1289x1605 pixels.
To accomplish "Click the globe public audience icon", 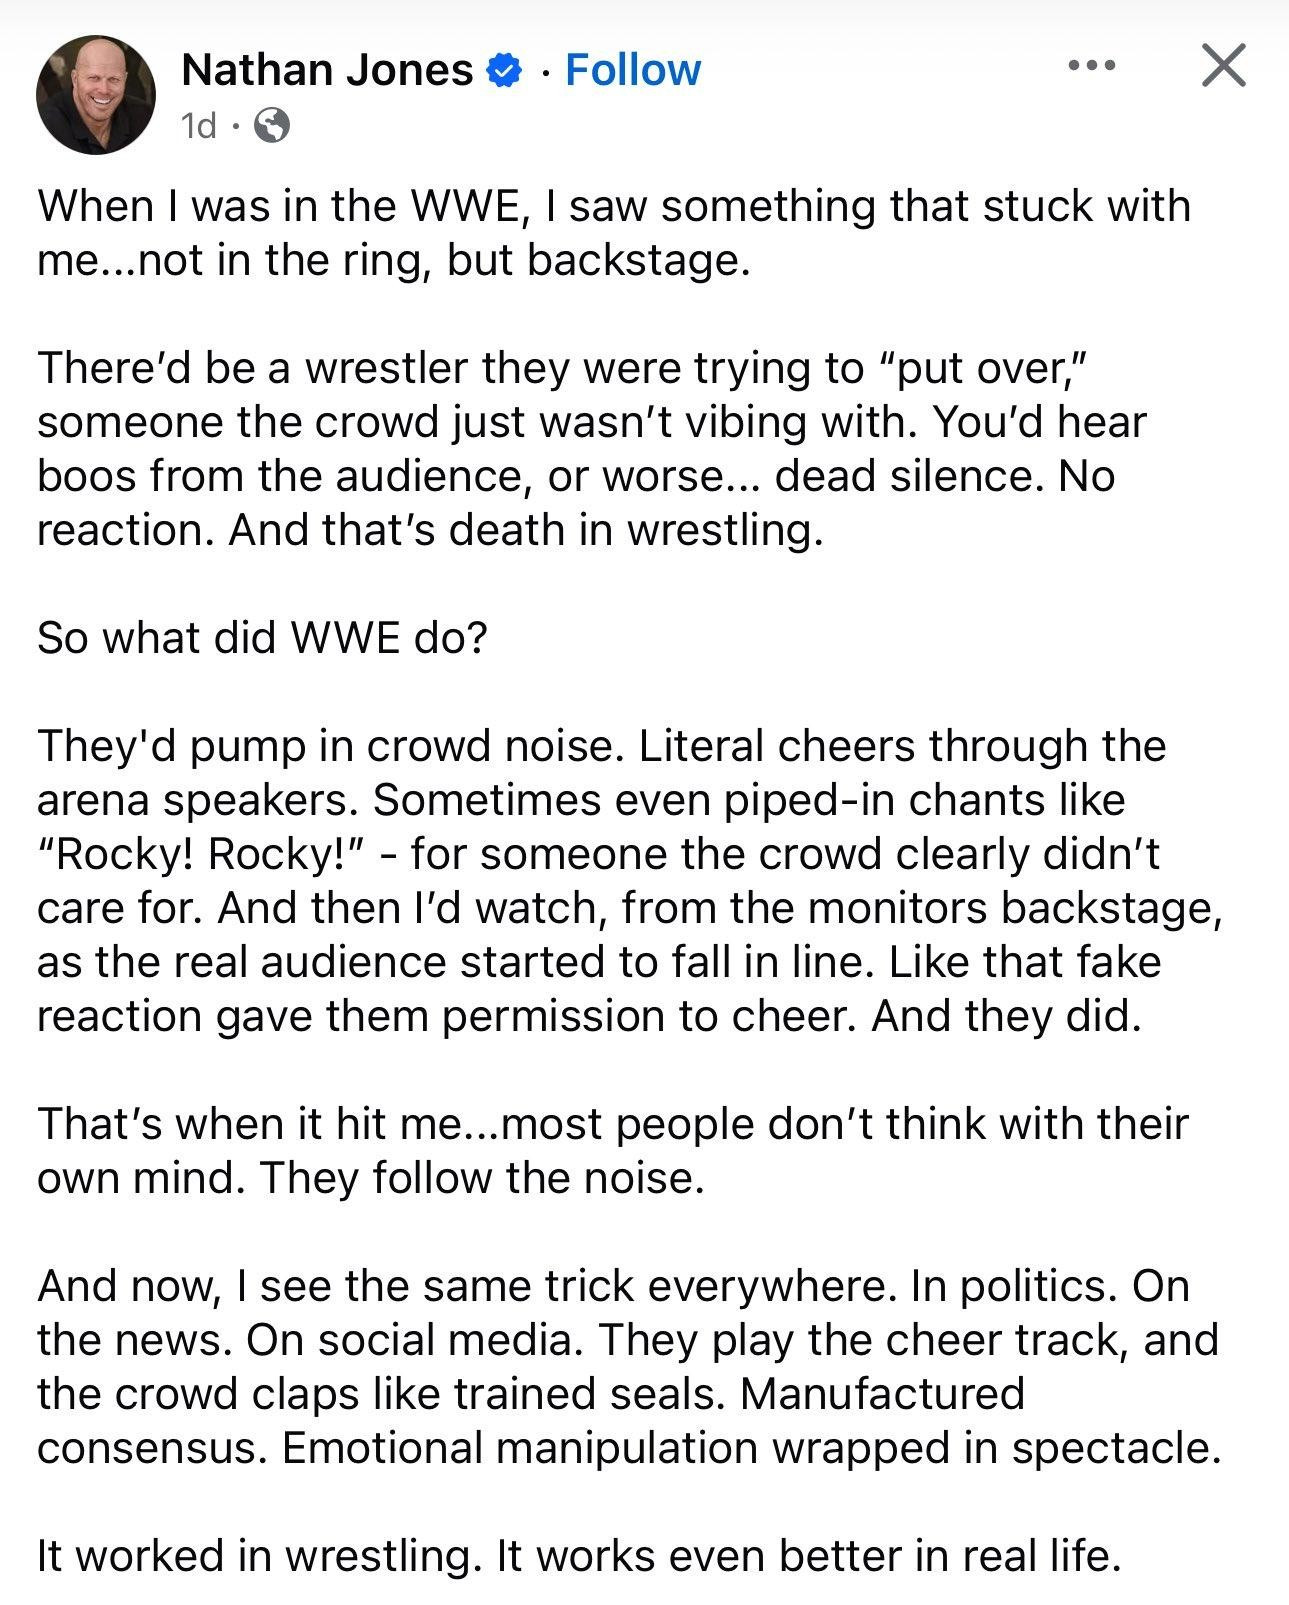I will pos(272,126).
